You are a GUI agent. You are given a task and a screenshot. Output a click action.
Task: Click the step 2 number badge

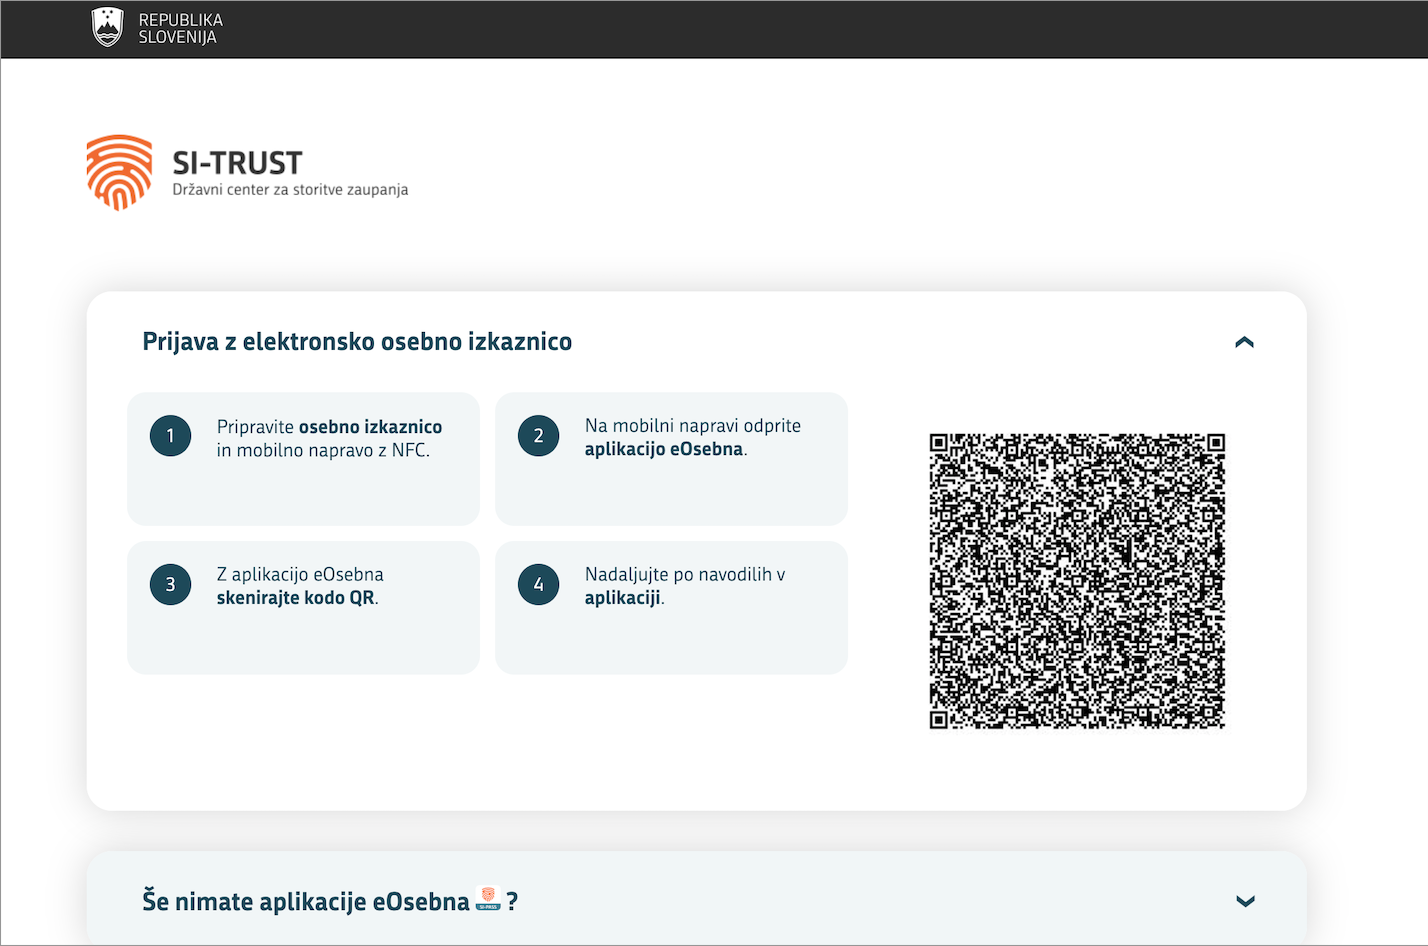538,436
